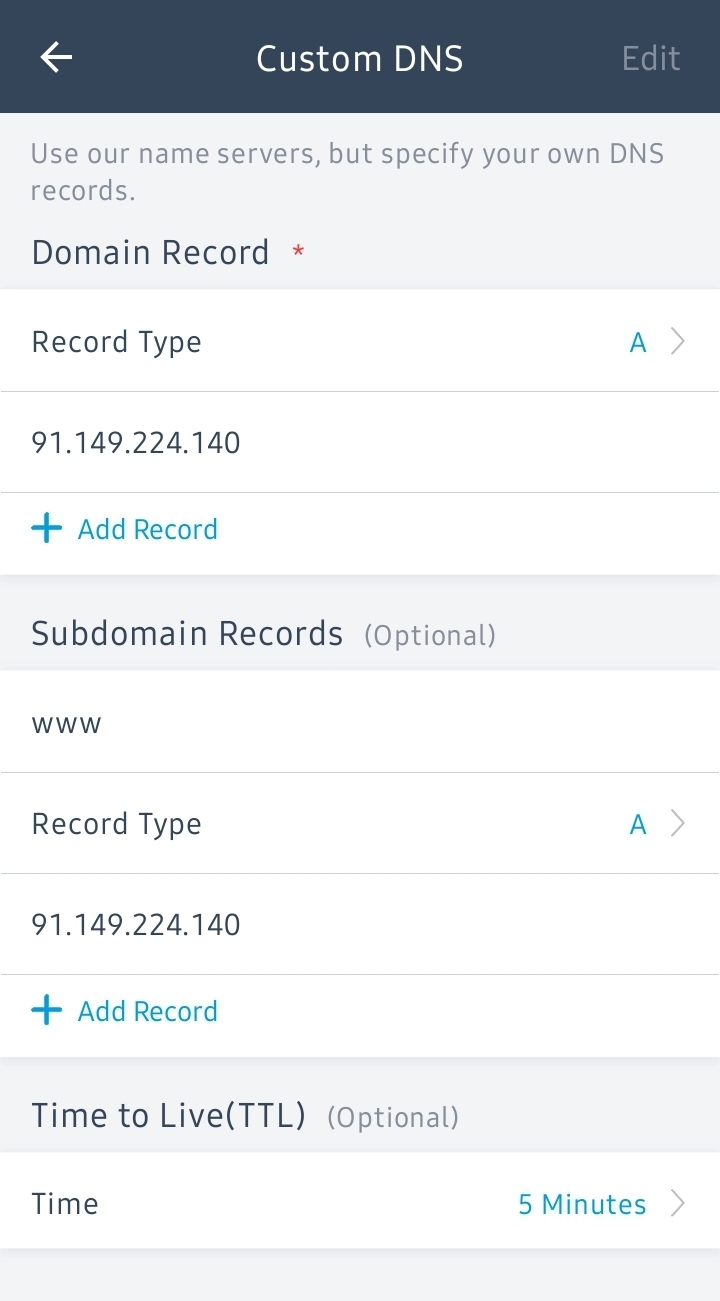Tap the Record Type label under Subdomain Records
This screenshot has width=720, height=1301.
coord(117,824)
